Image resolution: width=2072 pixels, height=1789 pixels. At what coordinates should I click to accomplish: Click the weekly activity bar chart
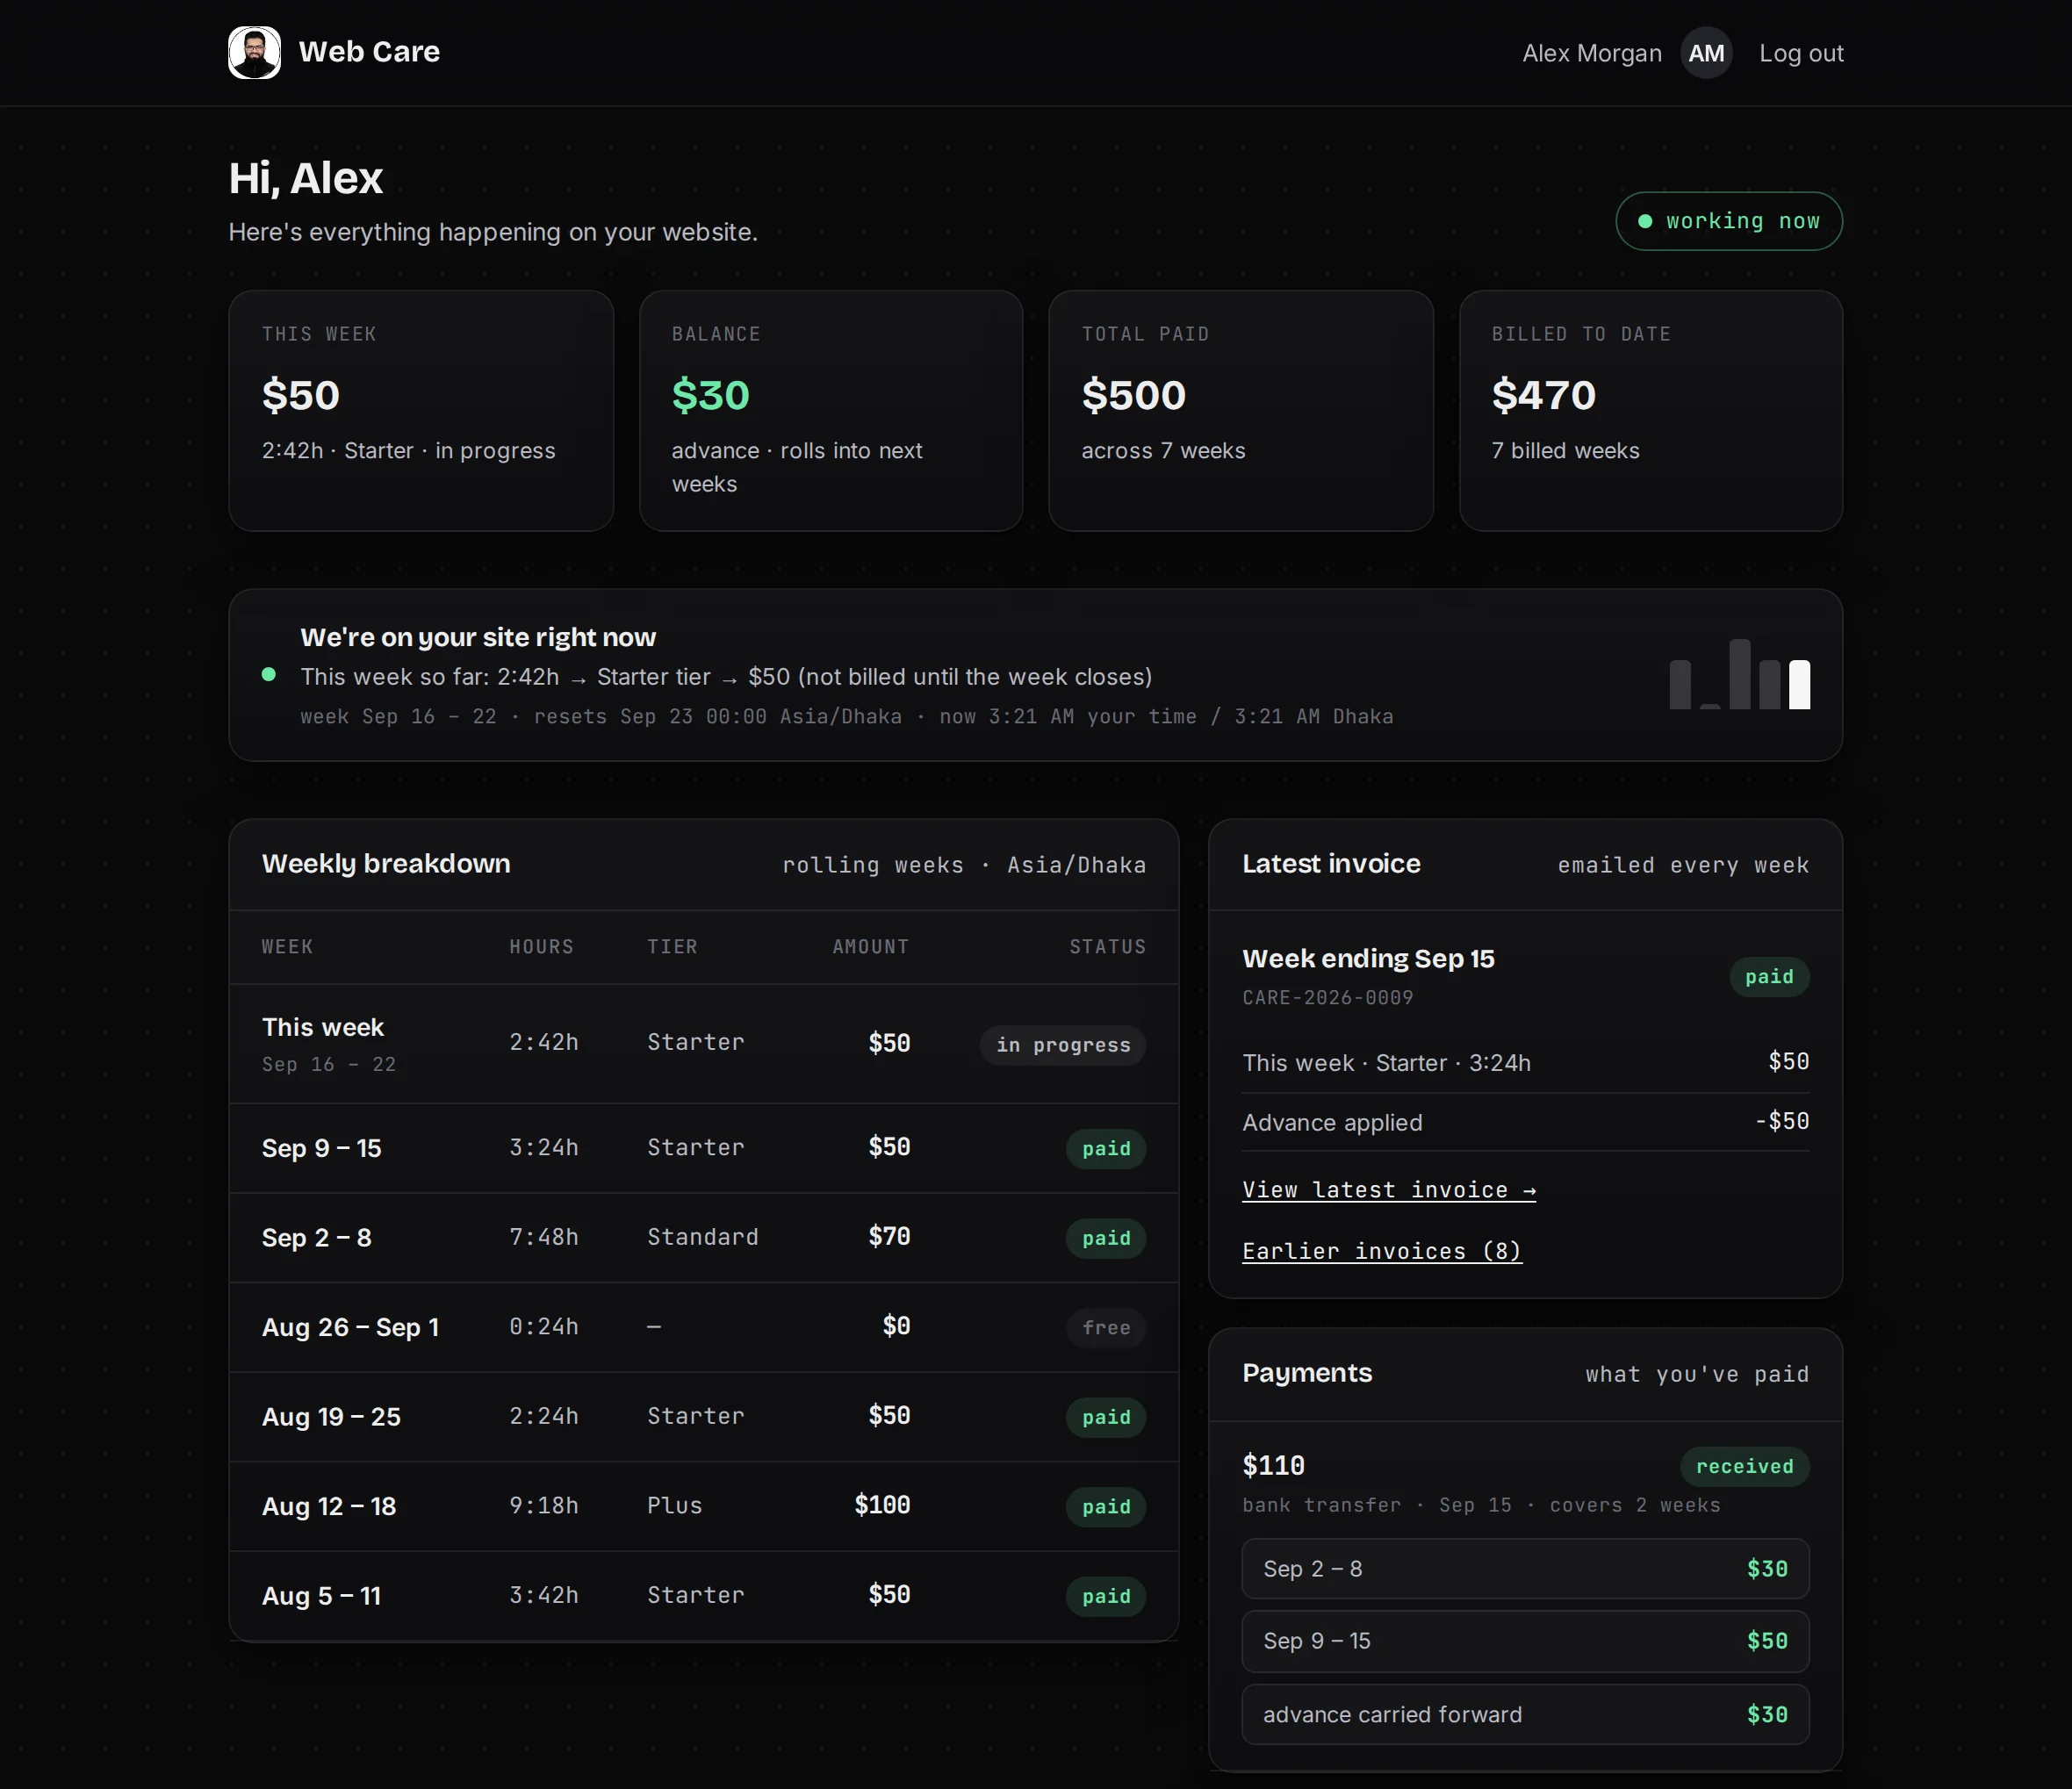click(1739, 674)
